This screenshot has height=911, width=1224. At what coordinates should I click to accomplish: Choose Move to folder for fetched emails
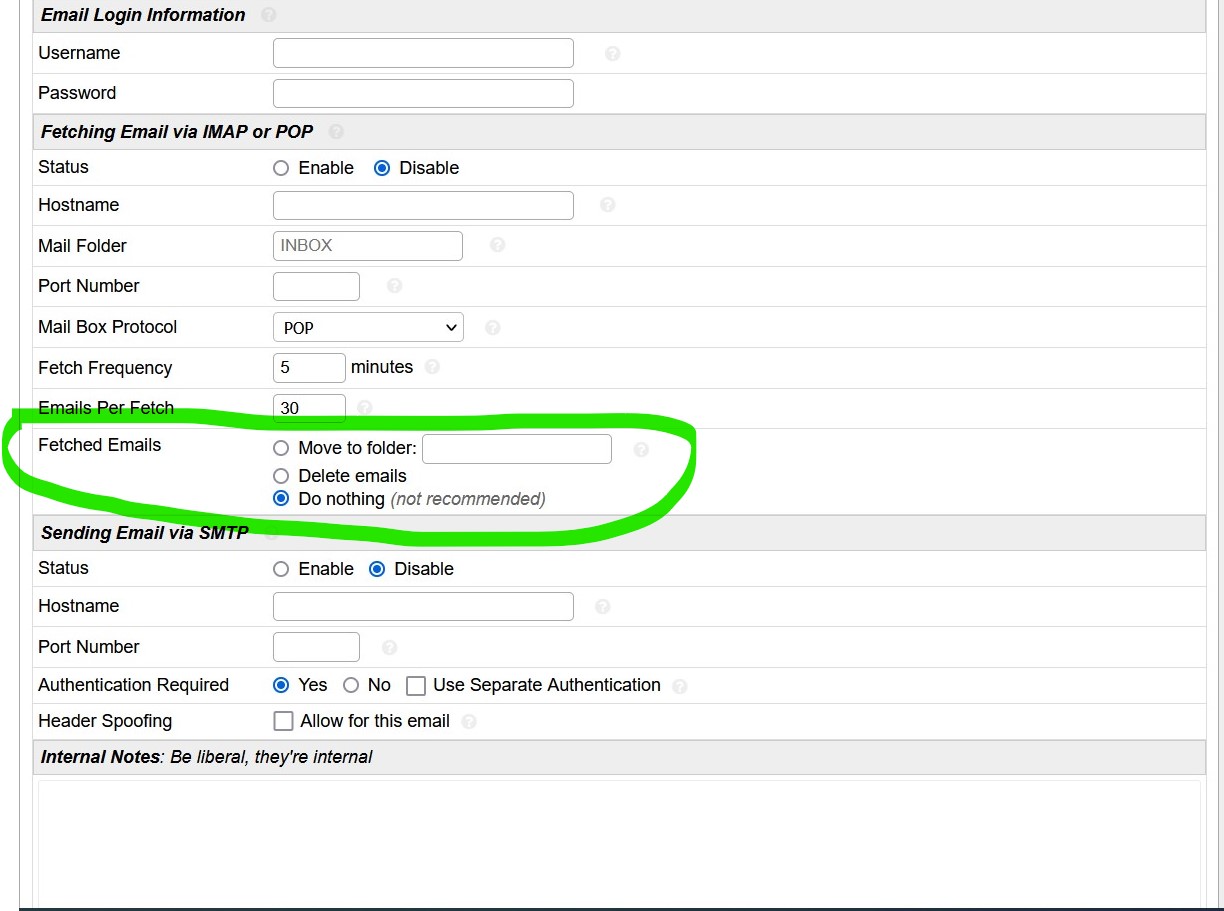[281, 448]
